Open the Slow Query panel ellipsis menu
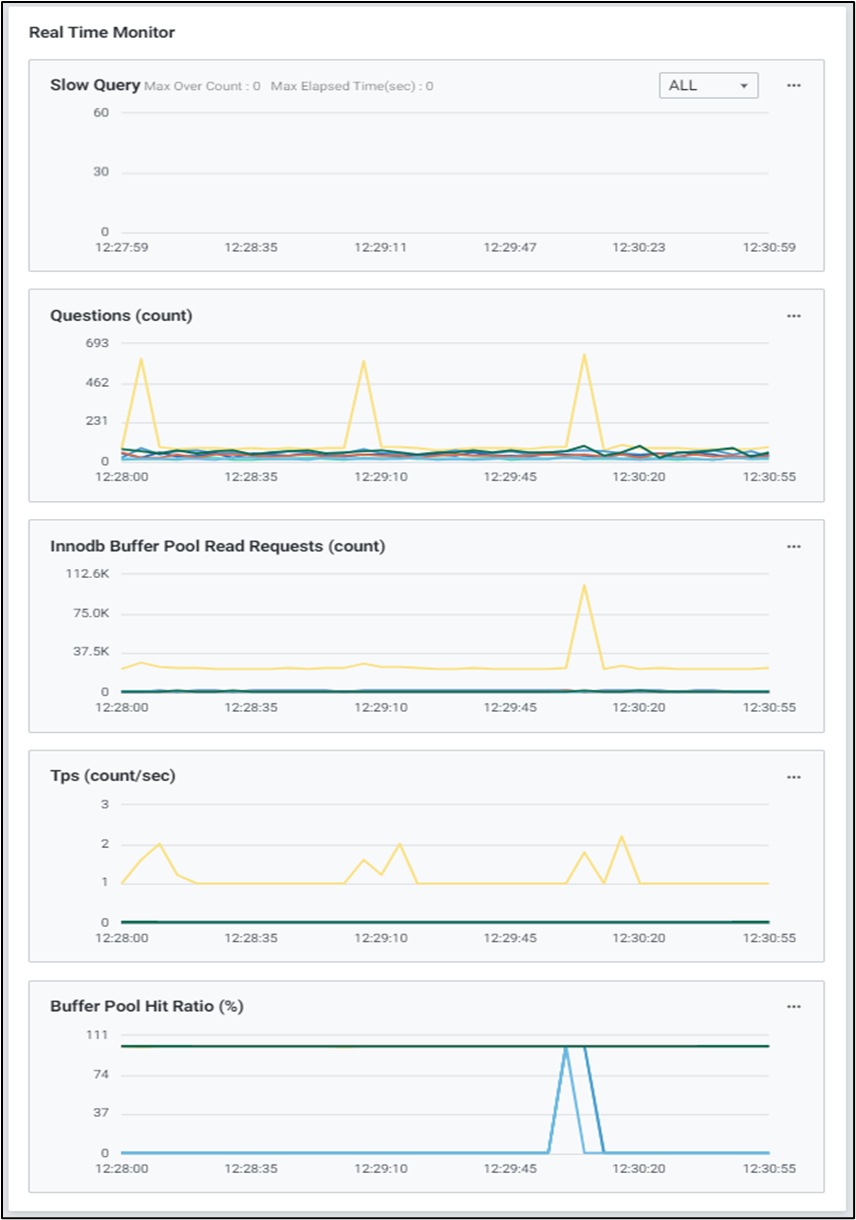The width and height of the screenshot is (856, 1220). click(x=793, y=86)
